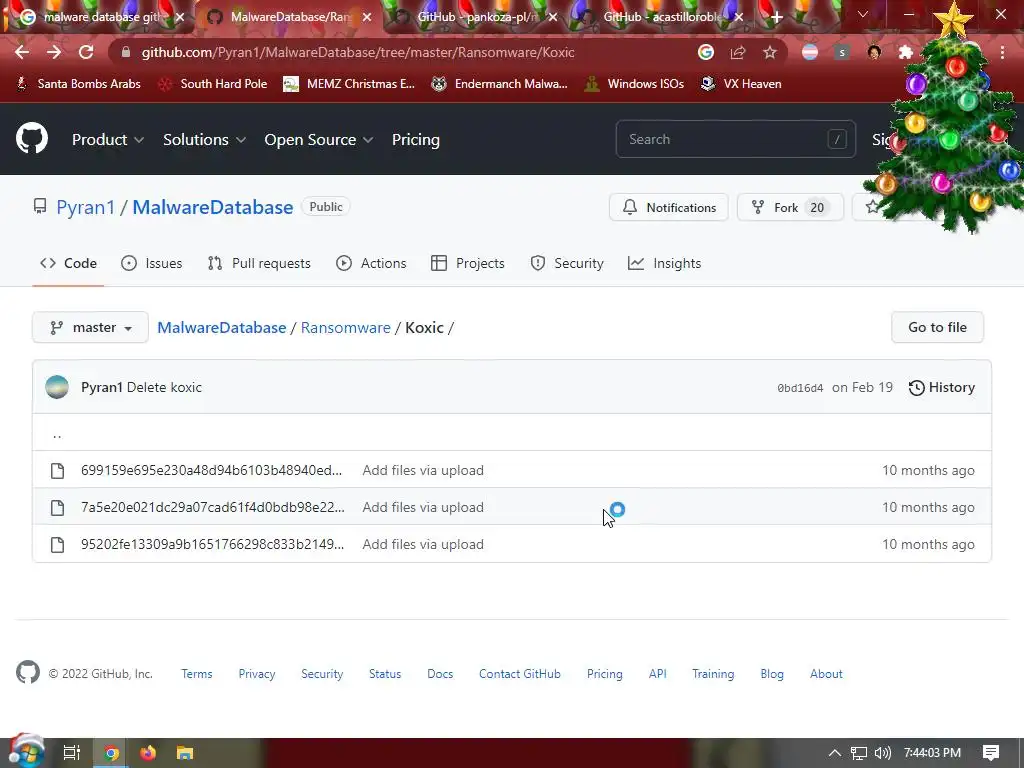Open the extensions puzzle piece icon
This screenshot has width=1024, height=768.
point(906,52)
